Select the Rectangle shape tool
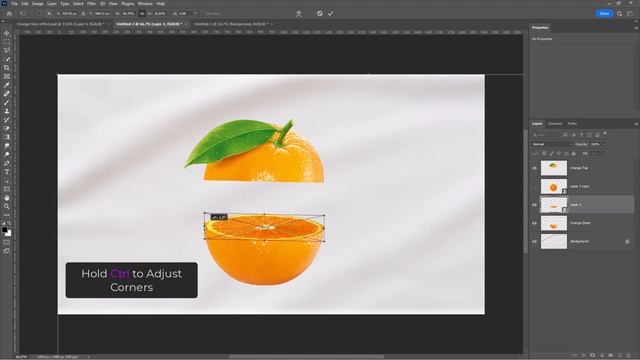 pyautogui.click(x=7, y=189)
